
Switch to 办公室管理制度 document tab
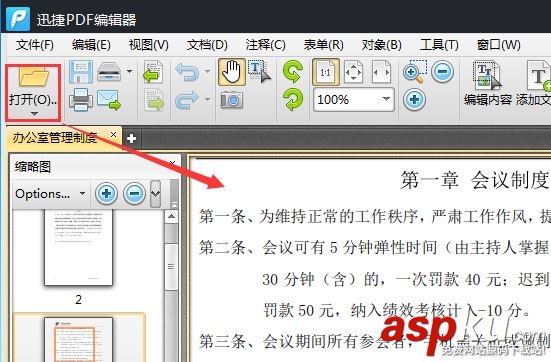[x=55, y=137]
